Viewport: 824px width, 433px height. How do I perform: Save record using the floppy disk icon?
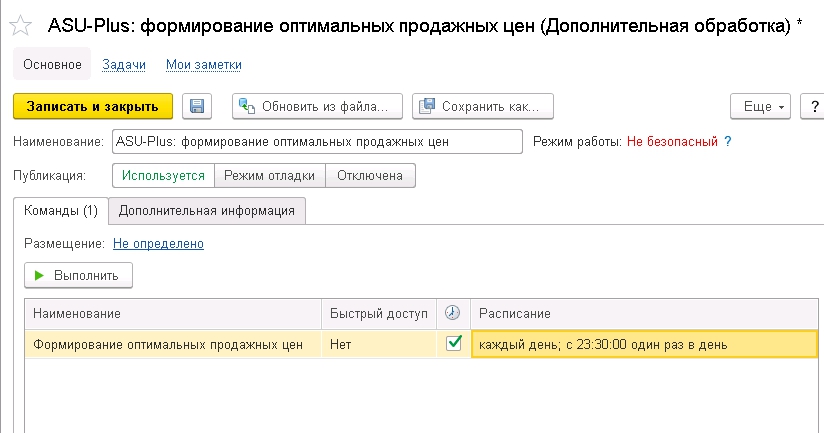(x=197, y=106)
